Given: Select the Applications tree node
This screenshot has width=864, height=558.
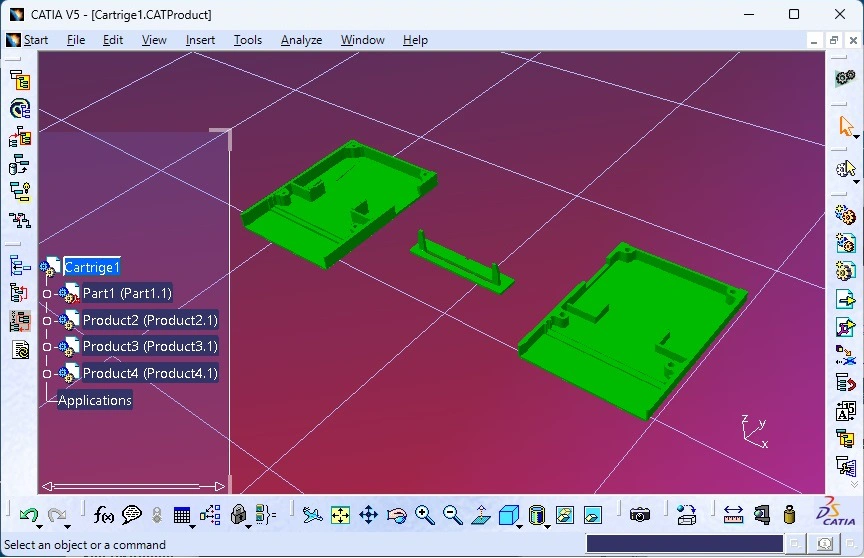Looking at the screenshot, I should click(95, 400).
